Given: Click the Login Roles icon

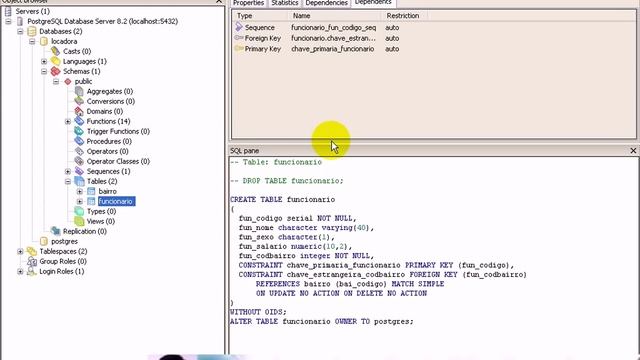Looking at the screenshot, I should click(x=31, y=271).
